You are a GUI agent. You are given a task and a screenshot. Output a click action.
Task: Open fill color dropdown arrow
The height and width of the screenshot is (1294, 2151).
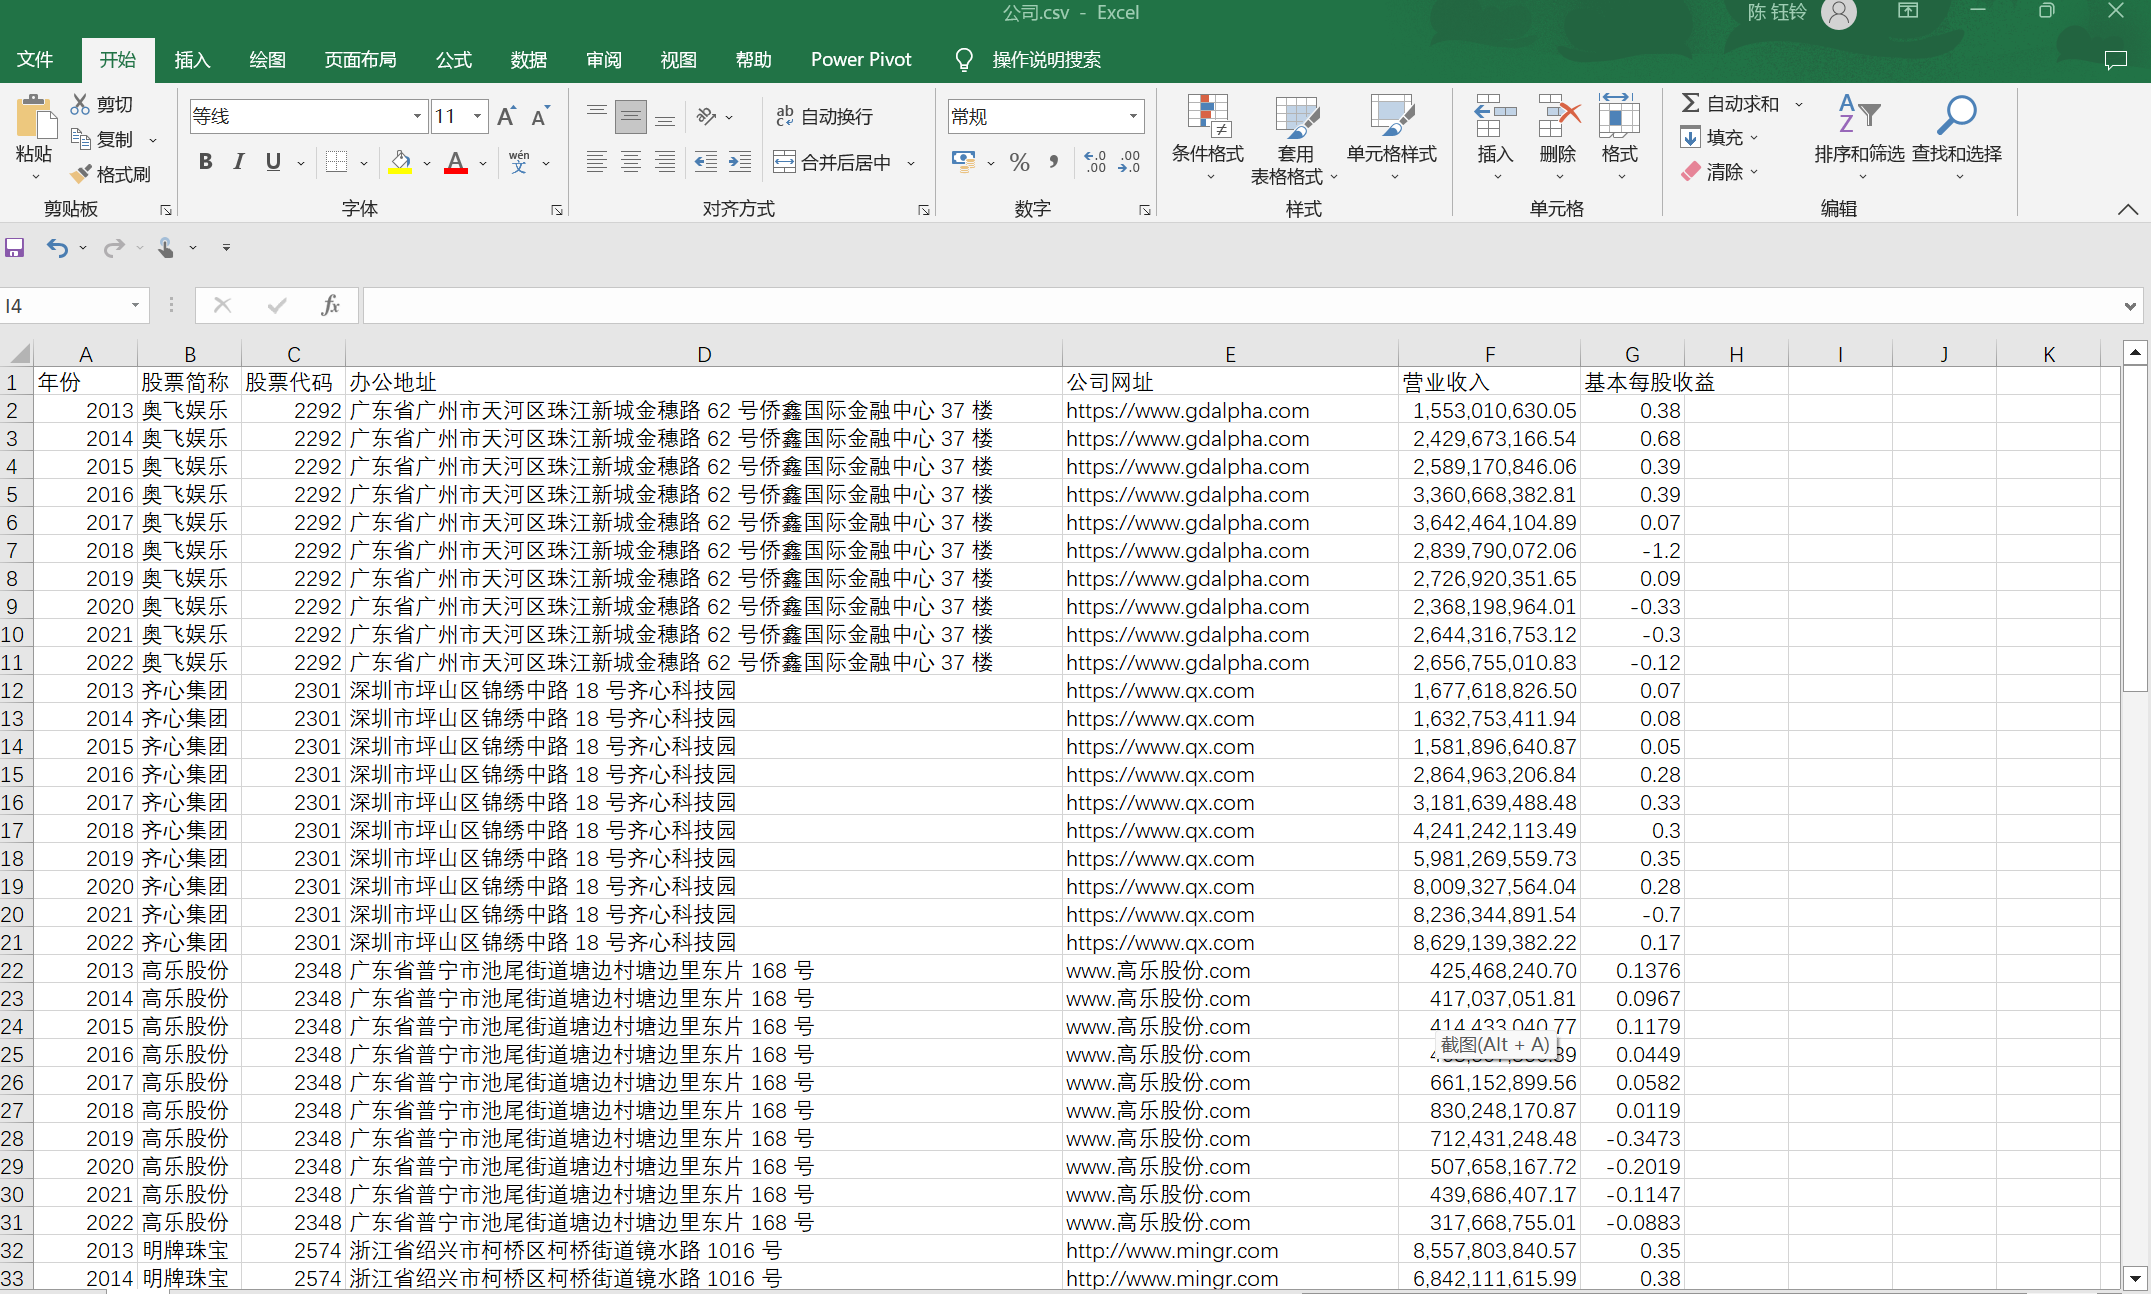(427, 163)
